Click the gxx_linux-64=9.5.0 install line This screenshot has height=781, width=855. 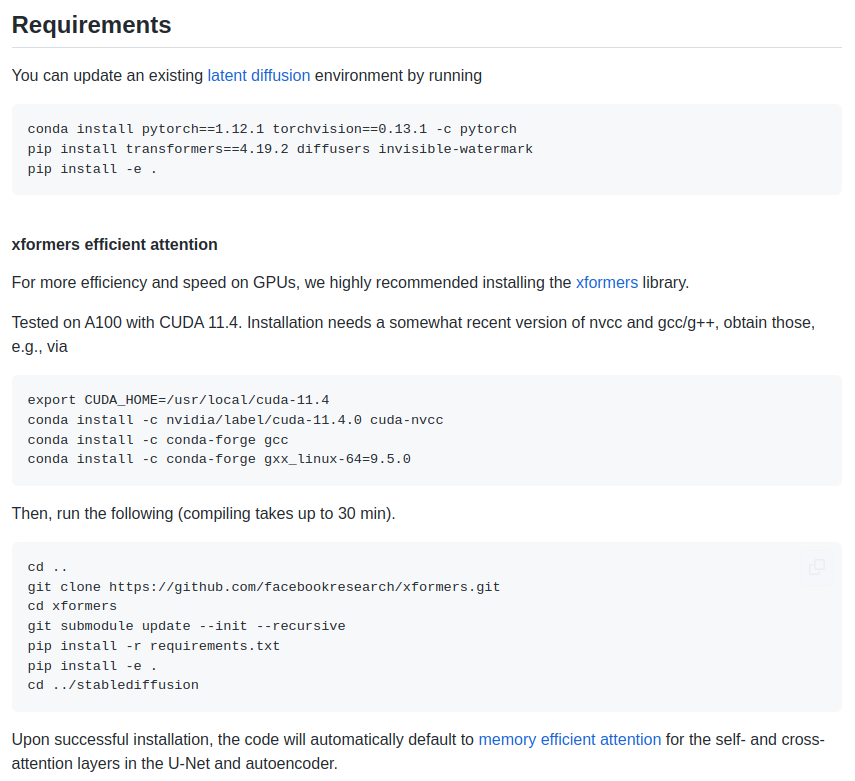[219, 459]
